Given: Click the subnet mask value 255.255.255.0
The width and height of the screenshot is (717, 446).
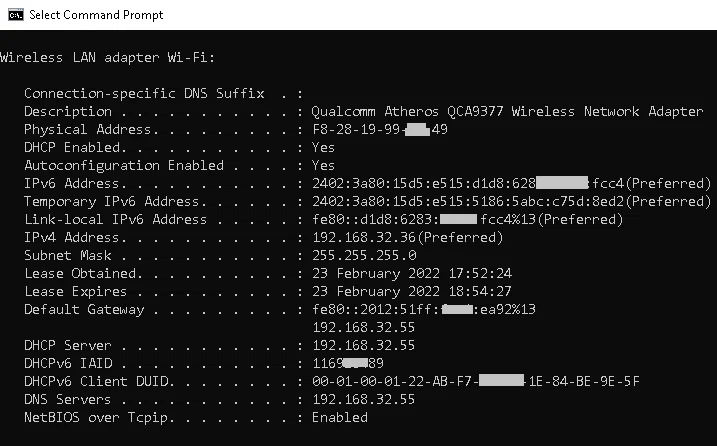Looking at the screenshot, I should [364, 255].
